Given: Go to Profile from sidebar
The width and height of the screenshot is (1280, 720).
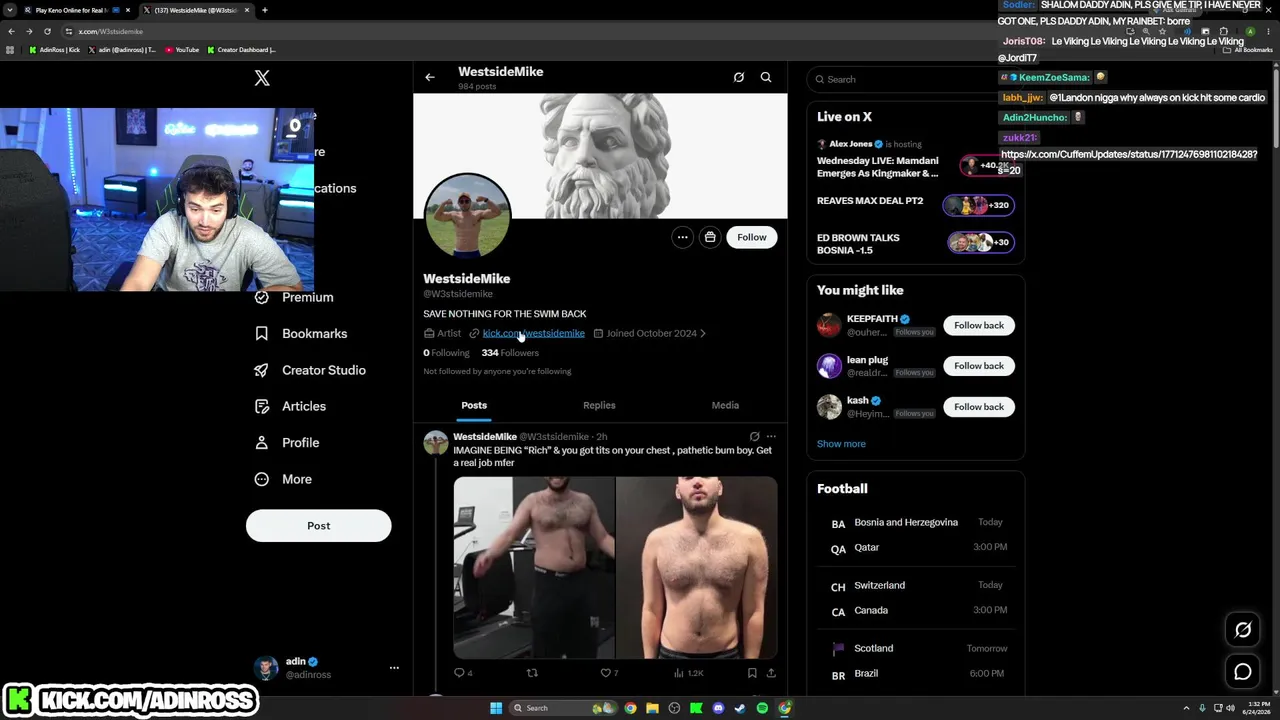Looking at the screenshot, I should [x=287, y=442].
